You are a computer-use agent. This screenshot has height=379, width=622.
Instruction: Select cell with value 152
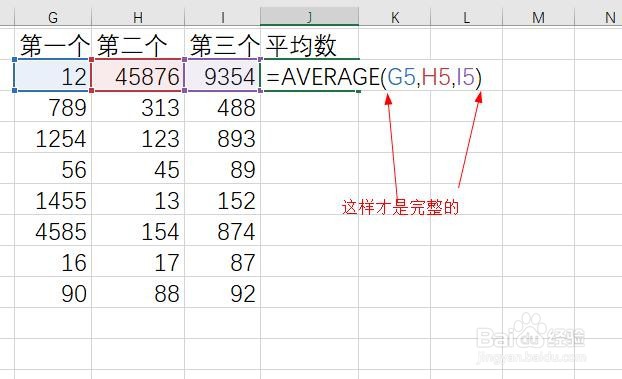(223, 199)
